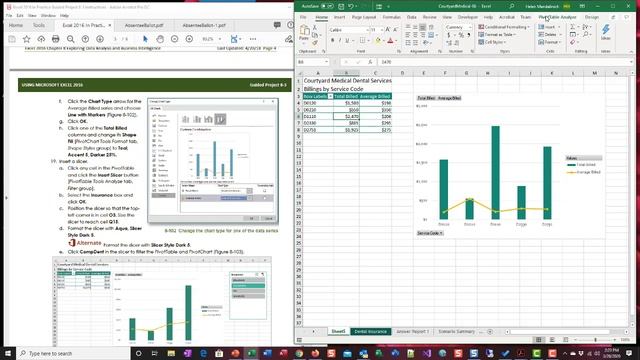The image size is (640, 360).
Task: Open the PivotTable Analyze ribbon tab
Action: [x=557, y=17]
